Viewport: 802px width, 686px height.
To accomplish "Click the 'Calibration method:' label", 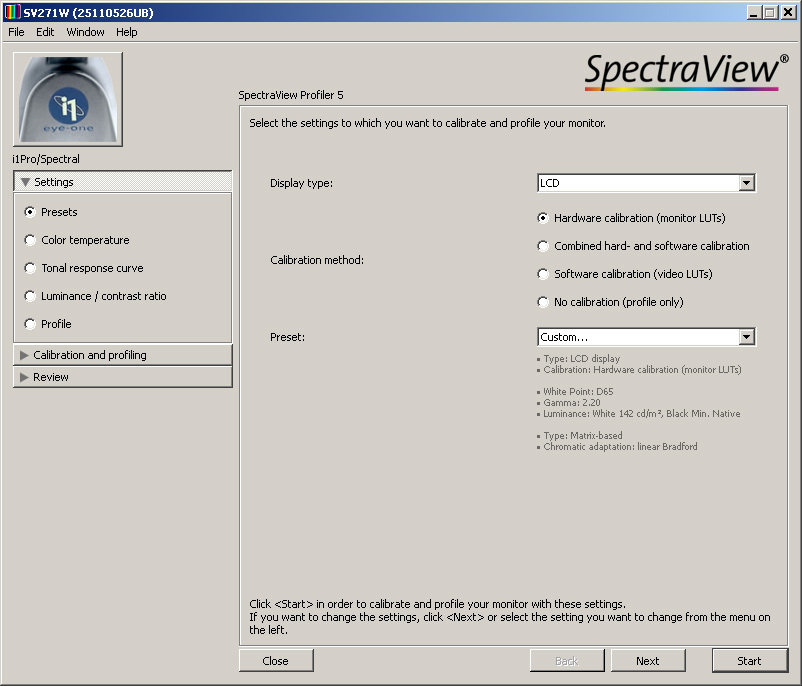I will click(317, 260).
